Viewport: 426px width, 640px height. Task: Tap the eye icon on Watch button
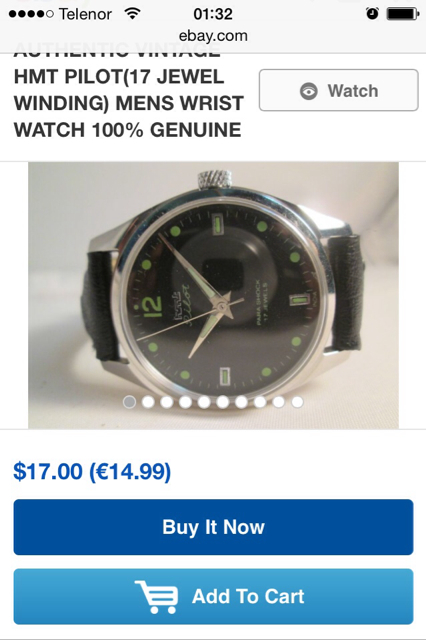coord(308,91)
